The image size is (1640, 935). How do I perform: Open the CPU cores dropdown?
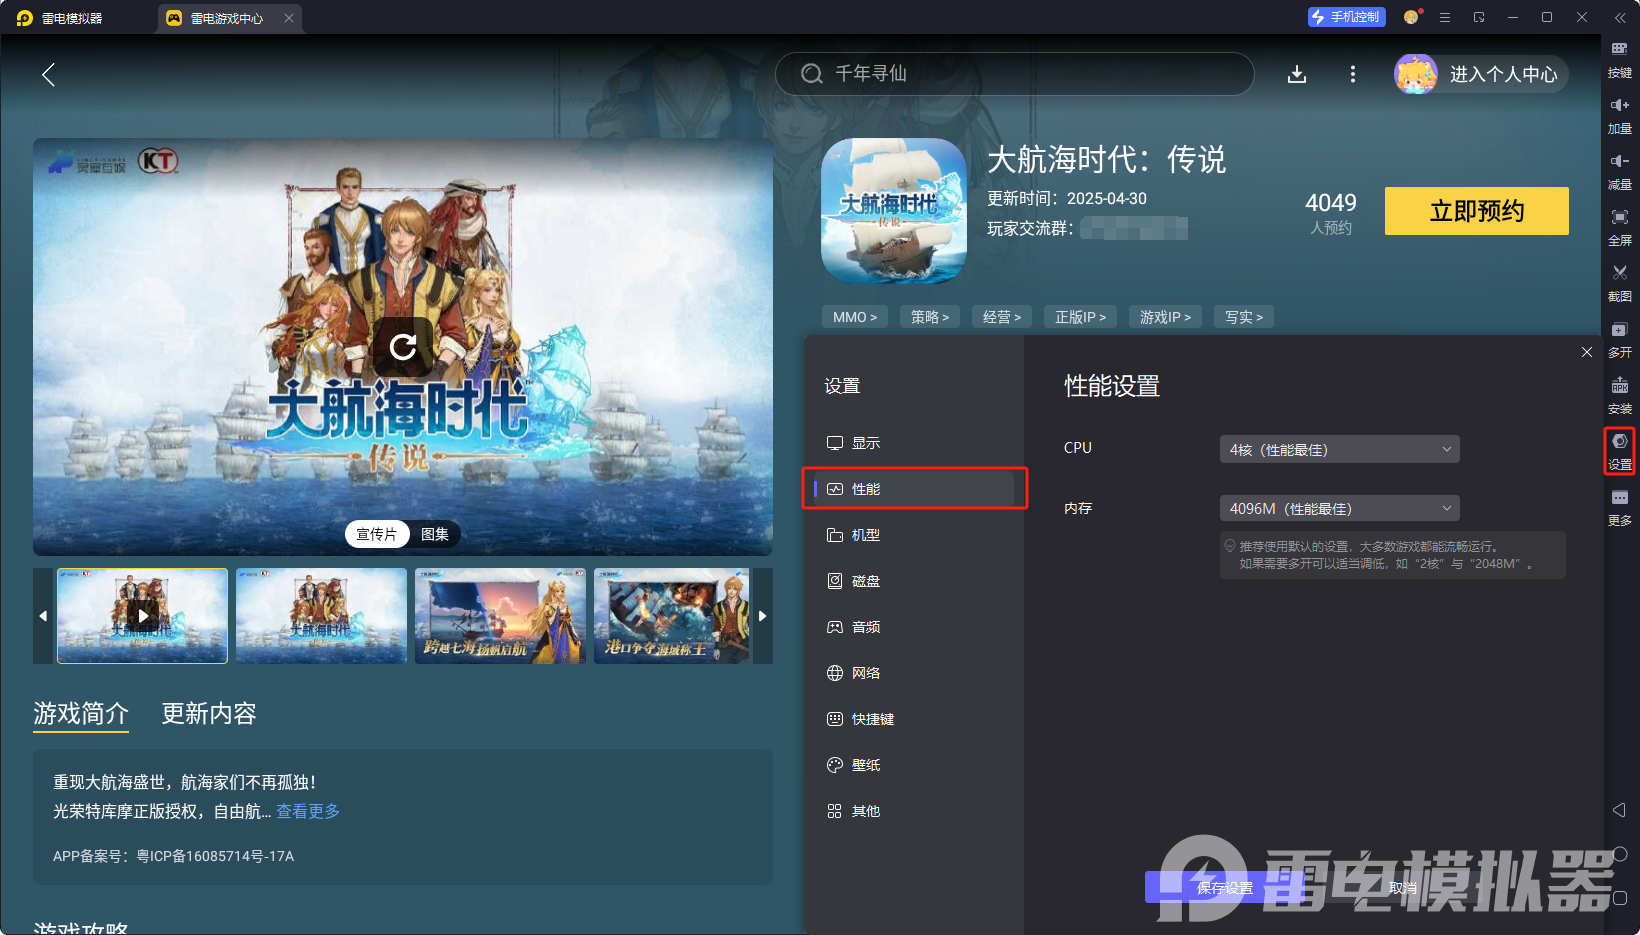[x=1340, y=449]
